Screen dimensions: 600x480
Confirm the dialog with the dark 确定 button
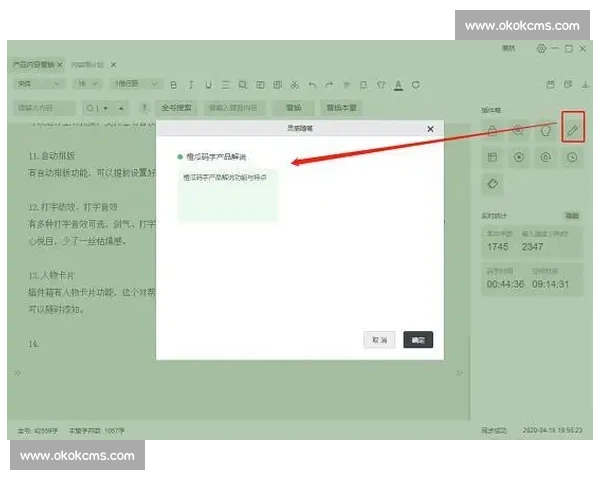pyautogui.click(x=418, y=340)
